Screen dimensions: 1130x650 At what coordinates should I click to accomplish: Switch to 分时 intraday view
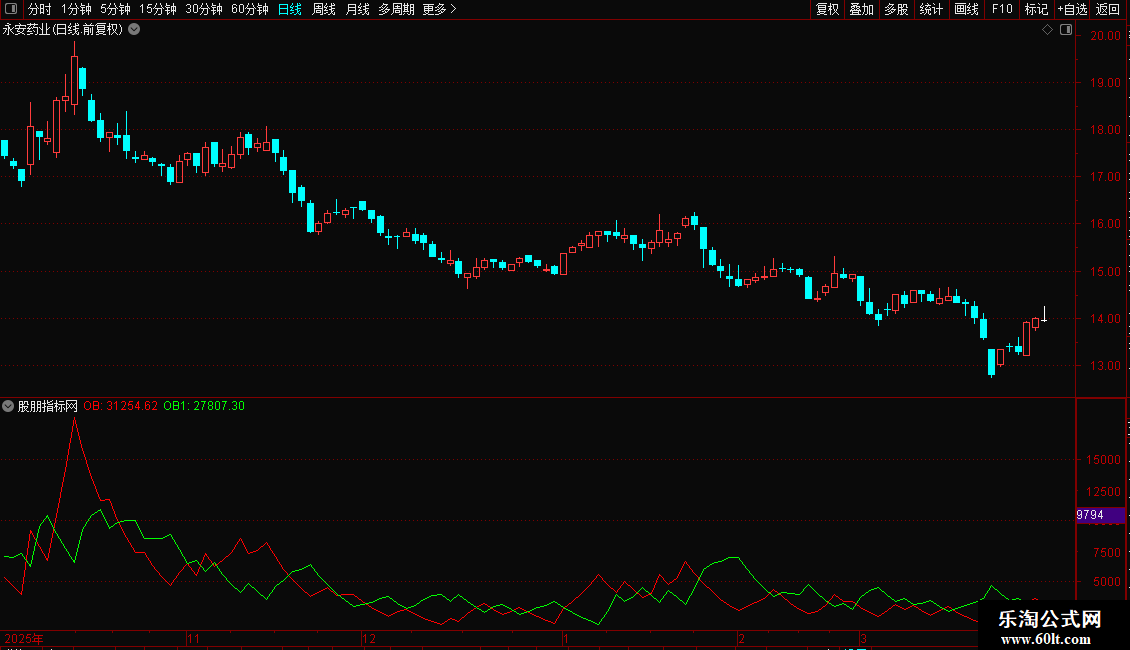coord(40,9)
